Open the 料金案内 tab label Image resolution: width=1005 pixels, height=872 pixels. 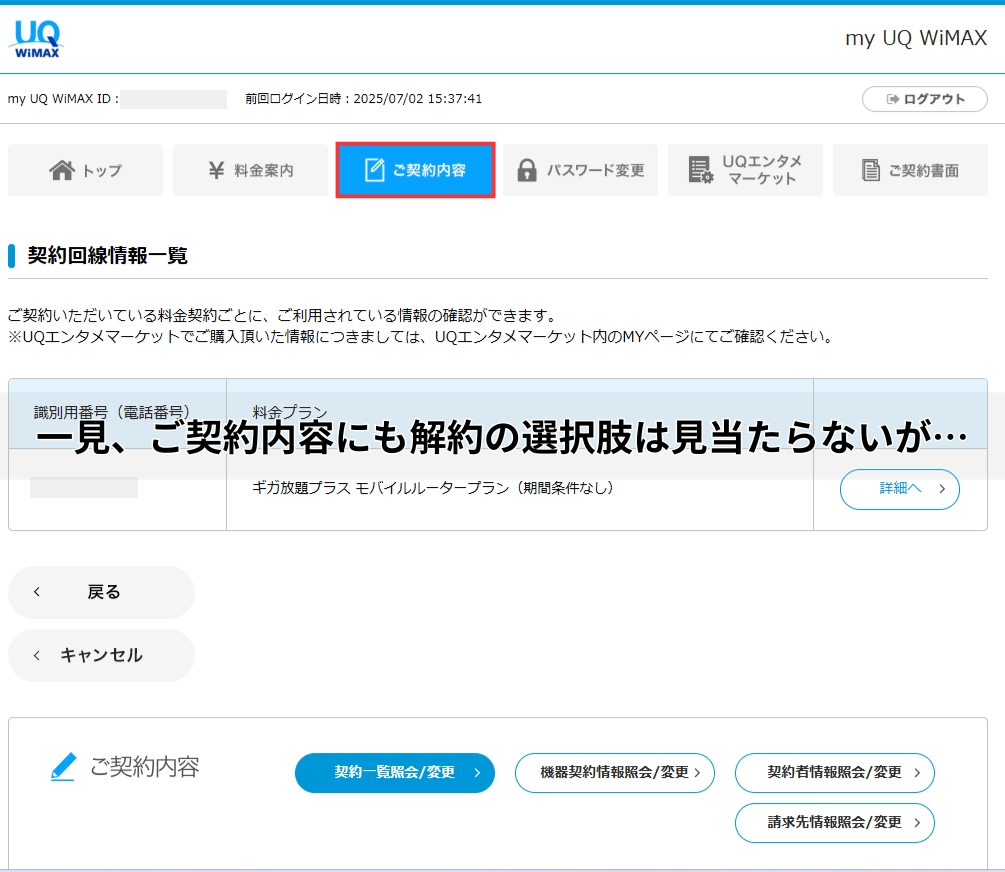coord(263,171)
